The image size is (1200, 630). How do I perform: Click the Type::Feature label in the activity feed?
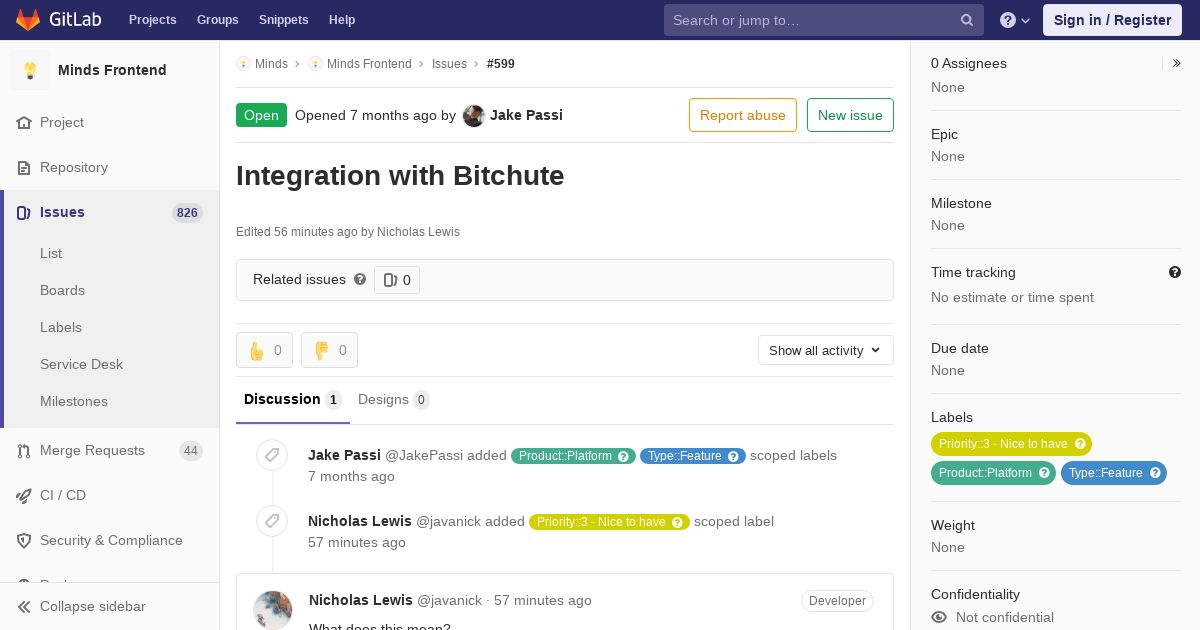click(693, 456)
